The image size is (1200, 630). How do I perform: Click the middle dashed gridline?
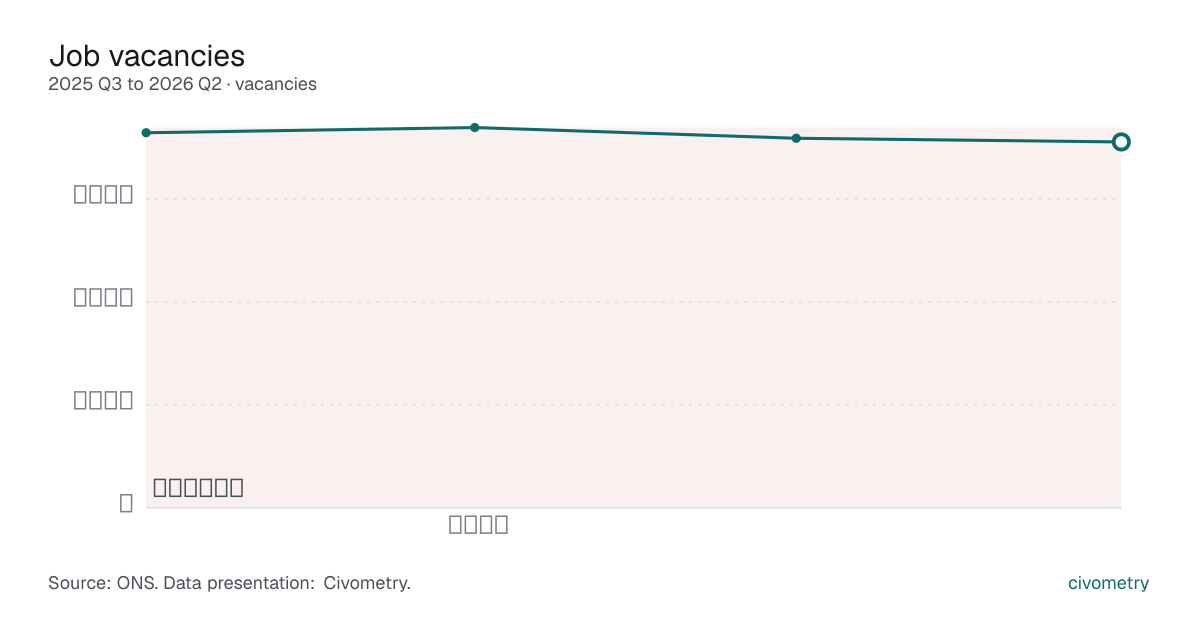[633, 302]
